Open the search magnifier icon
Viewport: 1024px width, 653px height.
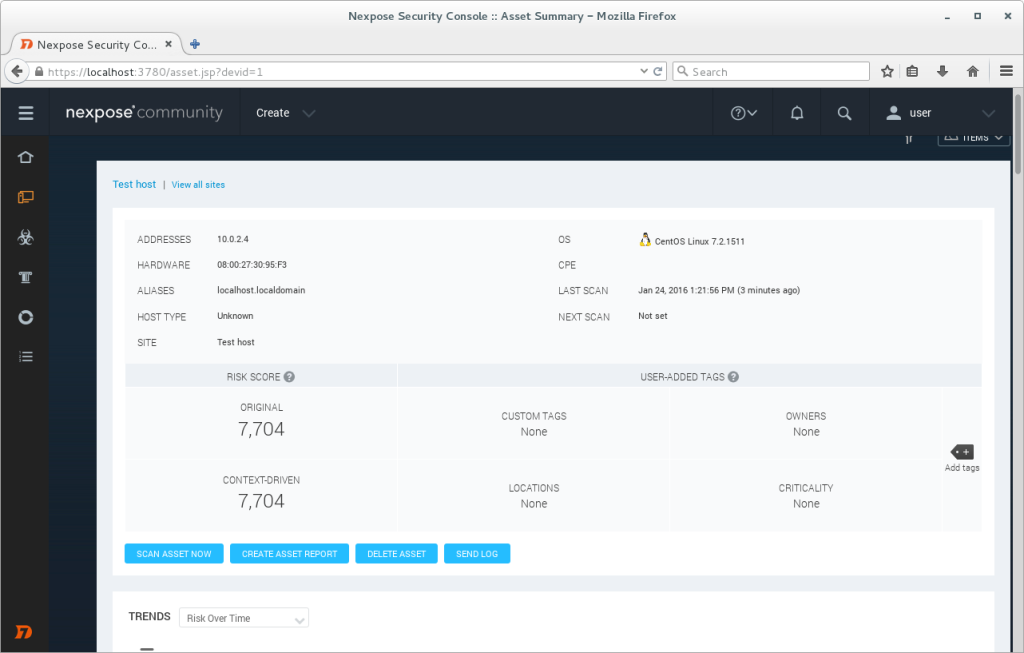coord(844,112)
